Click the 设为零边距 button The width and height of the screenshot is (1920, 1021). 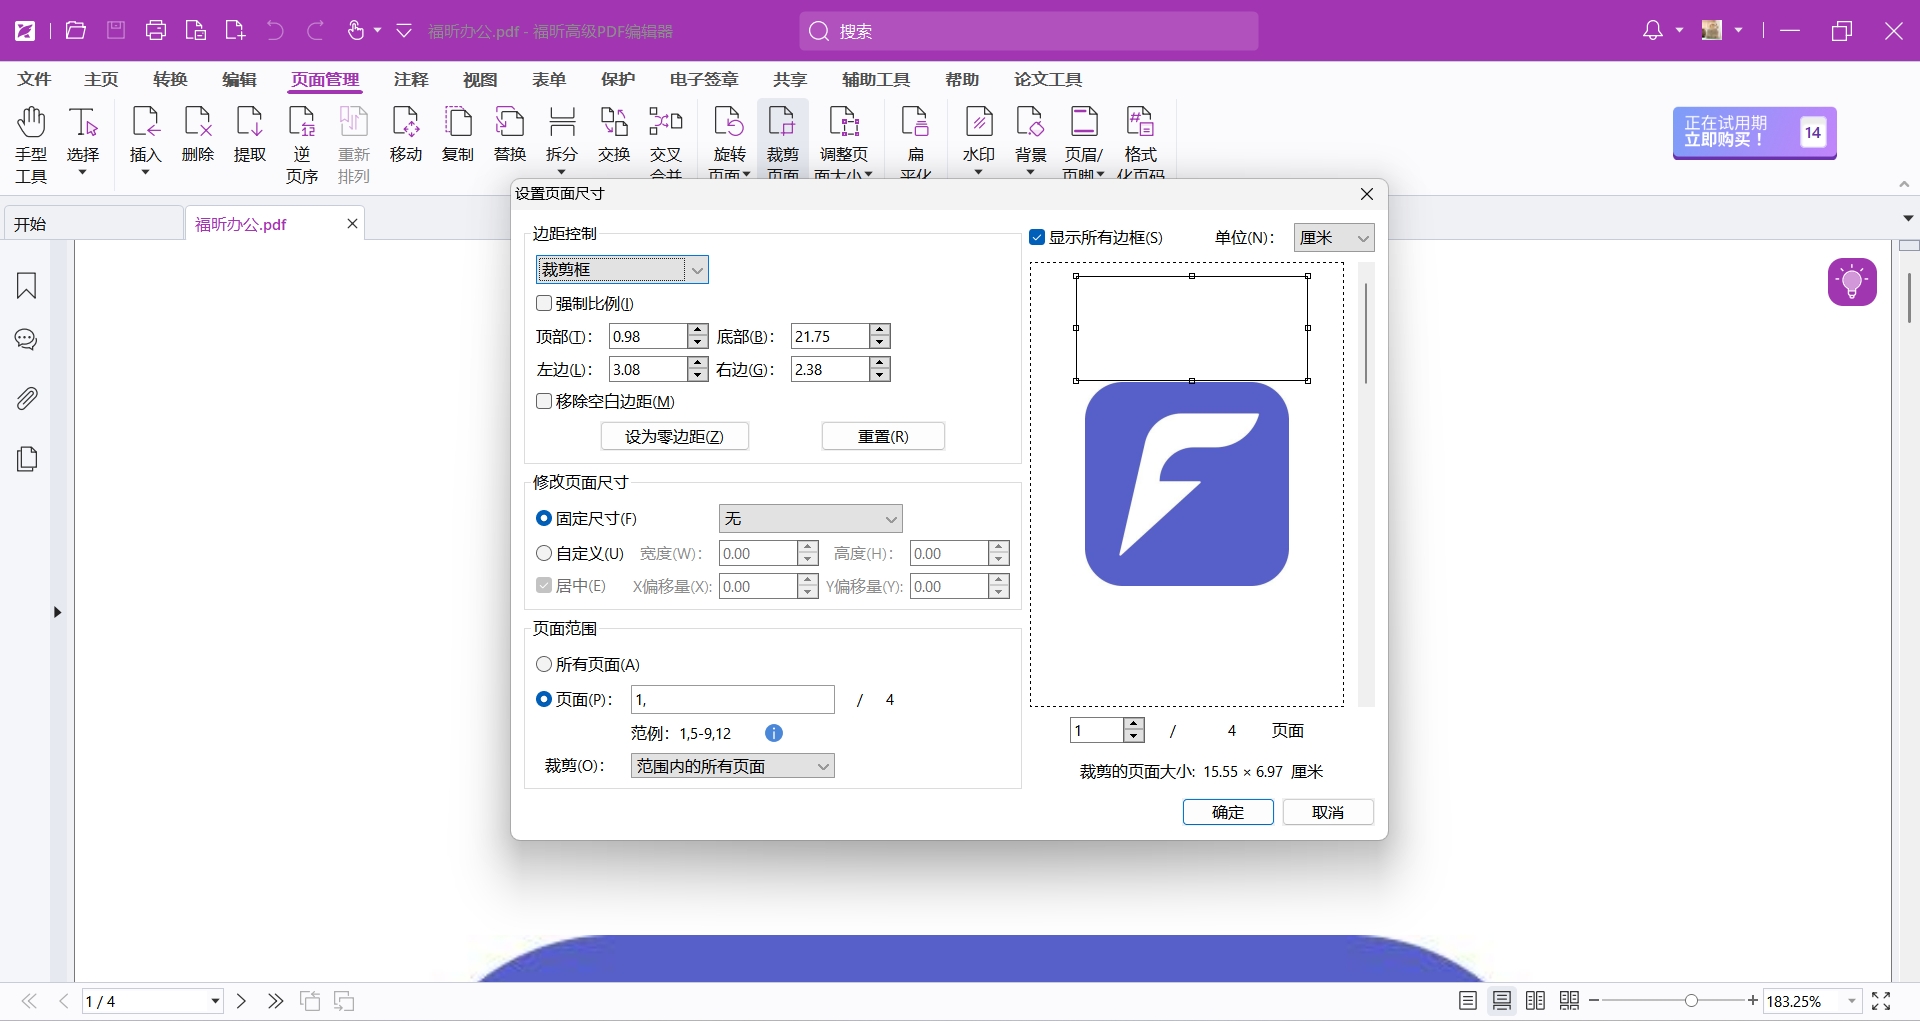[x=674, y=436]
